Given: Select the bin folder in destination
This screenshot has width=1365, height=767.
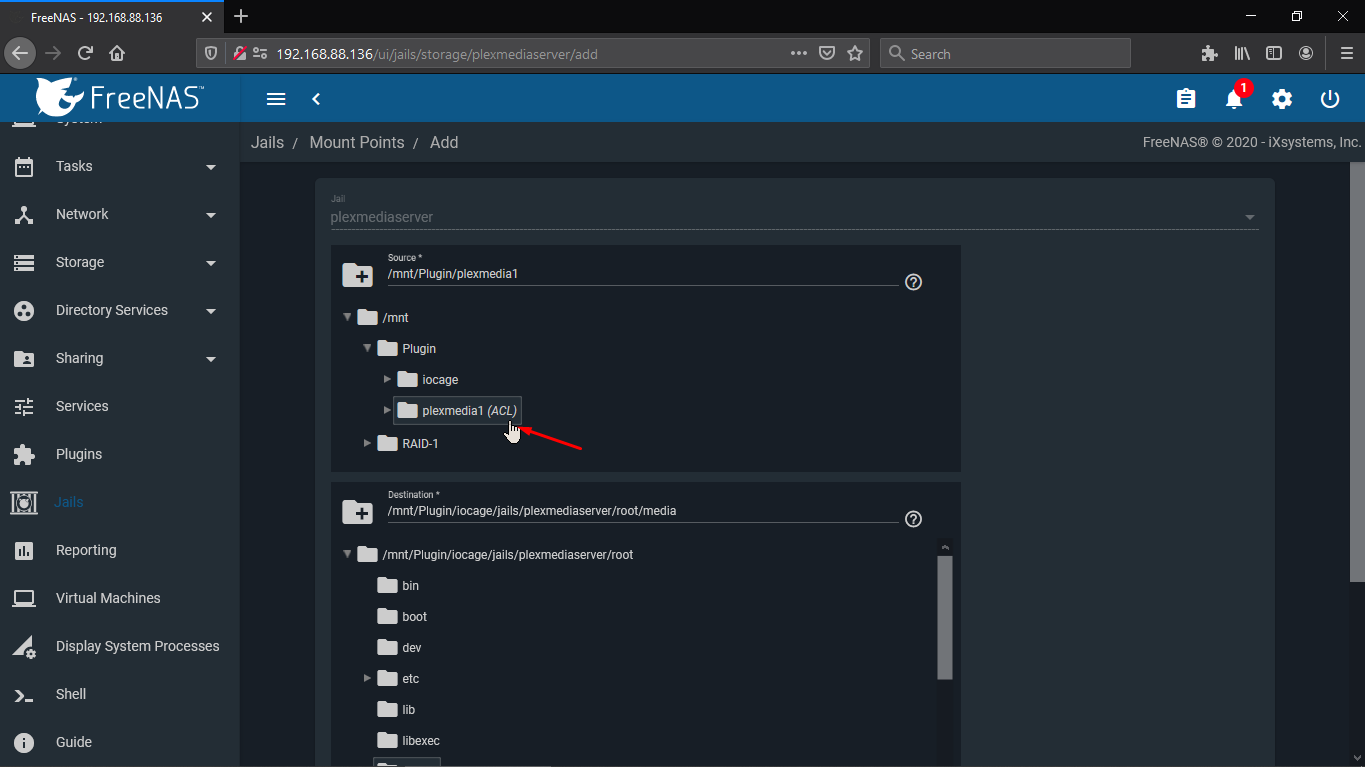Looking at the screenshot, I should (x=398, y=585).
